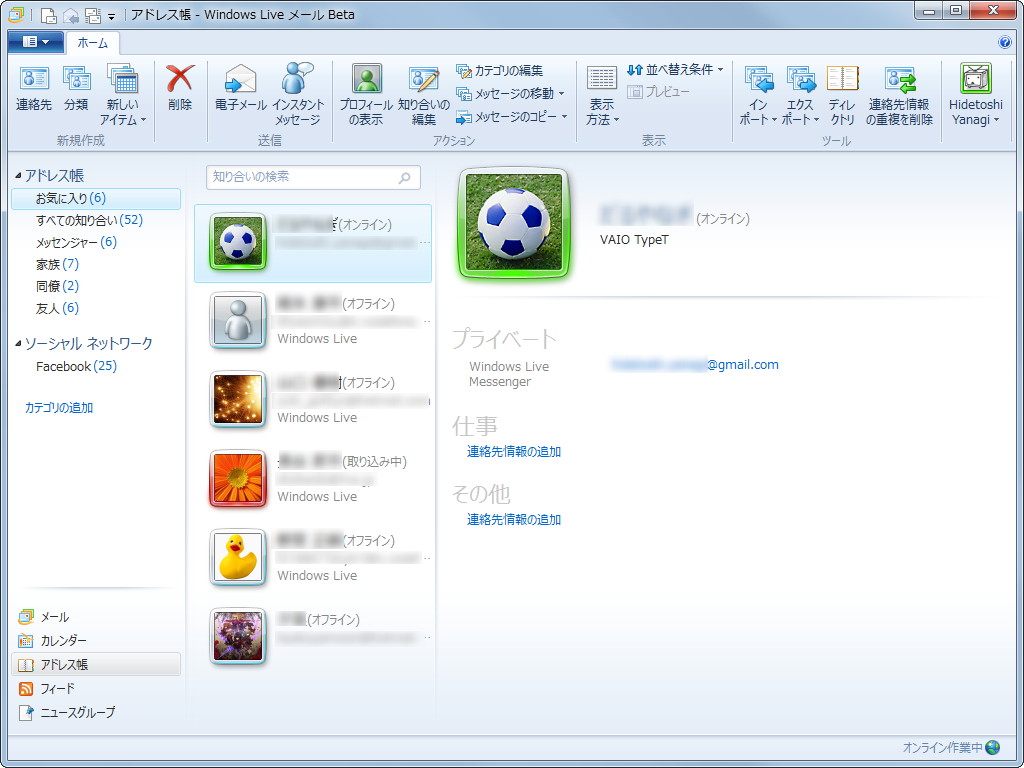Click the quick access reply icon

pos(71,15)
